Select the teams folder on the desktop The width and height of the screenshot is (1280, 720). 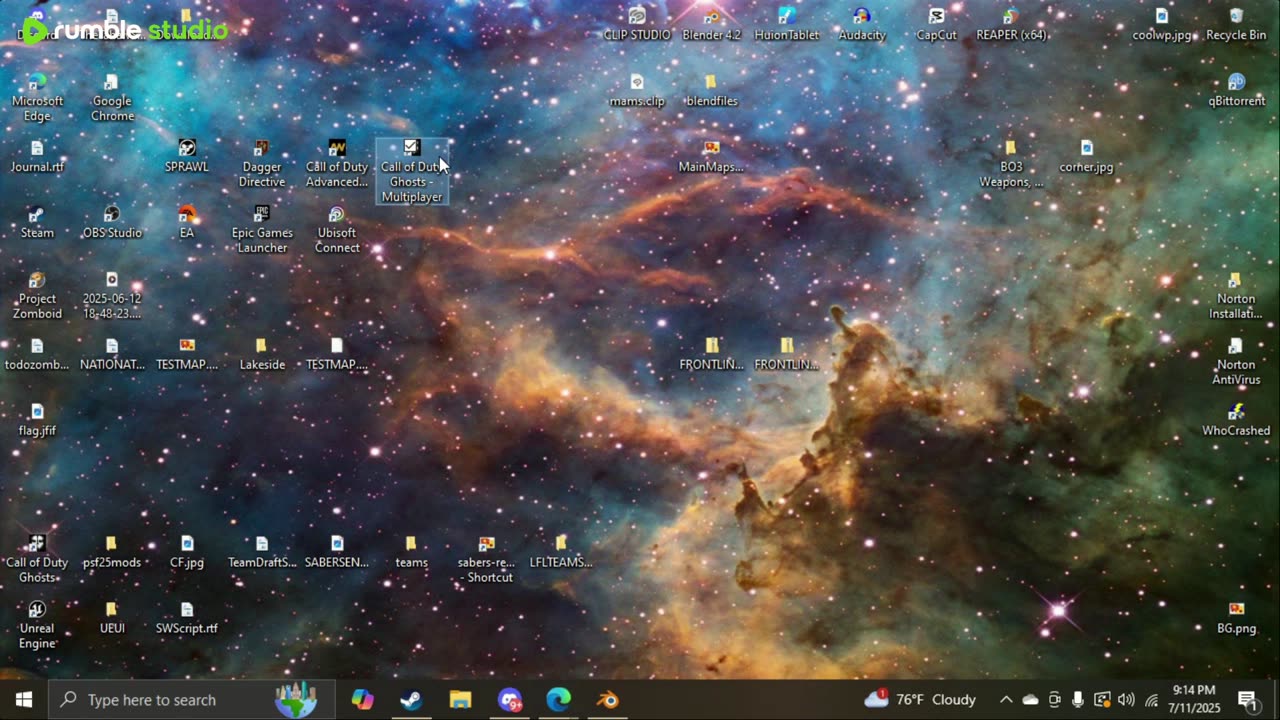click(412, 552)
